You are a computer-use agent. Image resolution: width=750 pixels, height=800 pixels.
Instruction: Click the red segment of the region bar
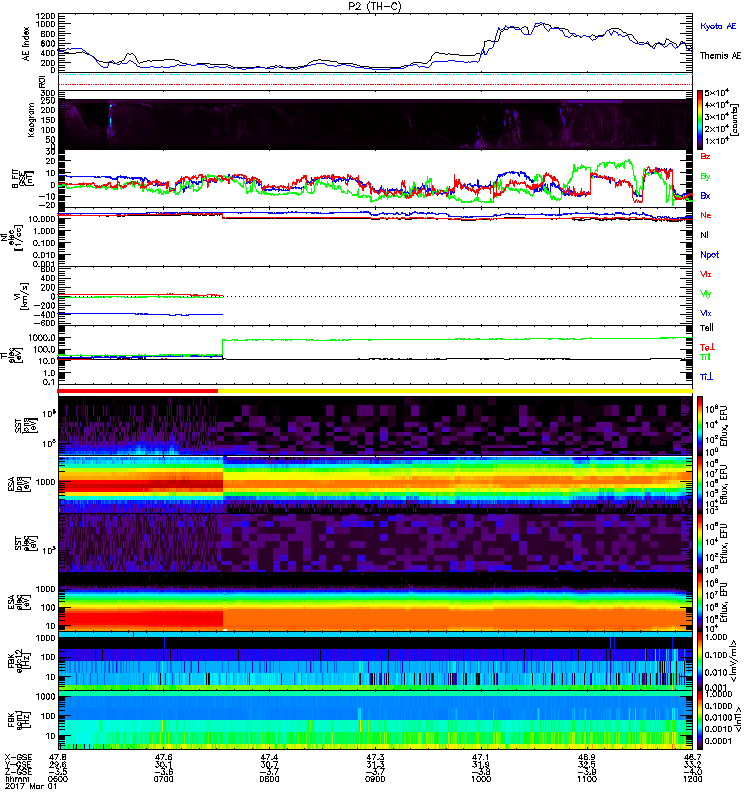(x=138, y=391)
